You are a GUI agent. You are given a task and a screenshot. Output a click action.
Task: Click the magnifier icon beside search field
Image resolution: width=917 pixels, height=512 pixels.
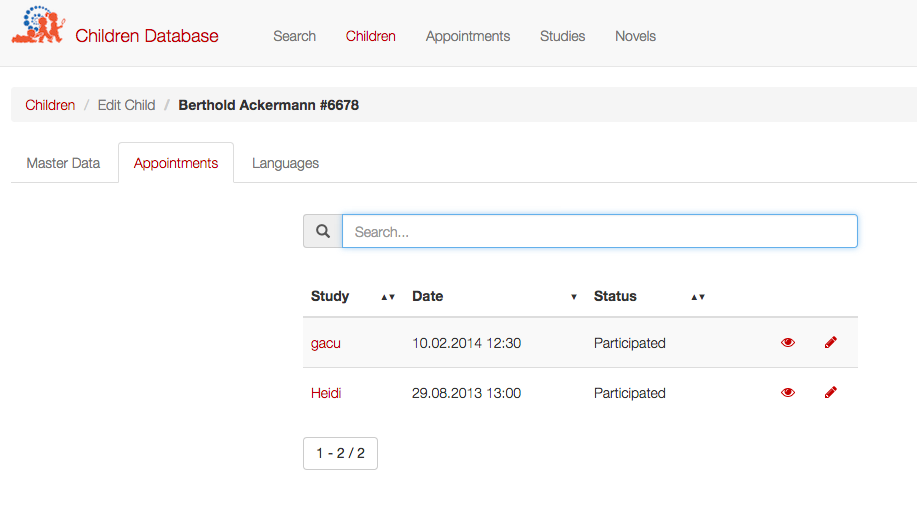323,231
